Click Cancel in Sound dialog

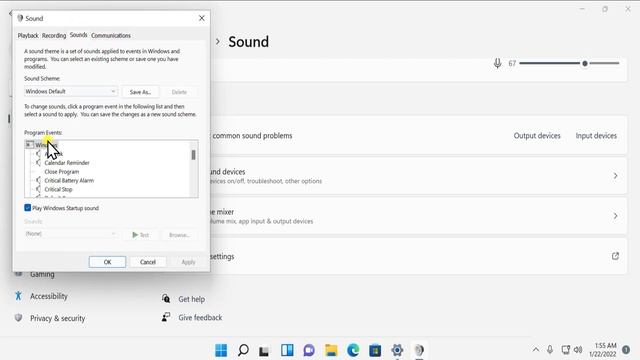click(x=148, y=262)
